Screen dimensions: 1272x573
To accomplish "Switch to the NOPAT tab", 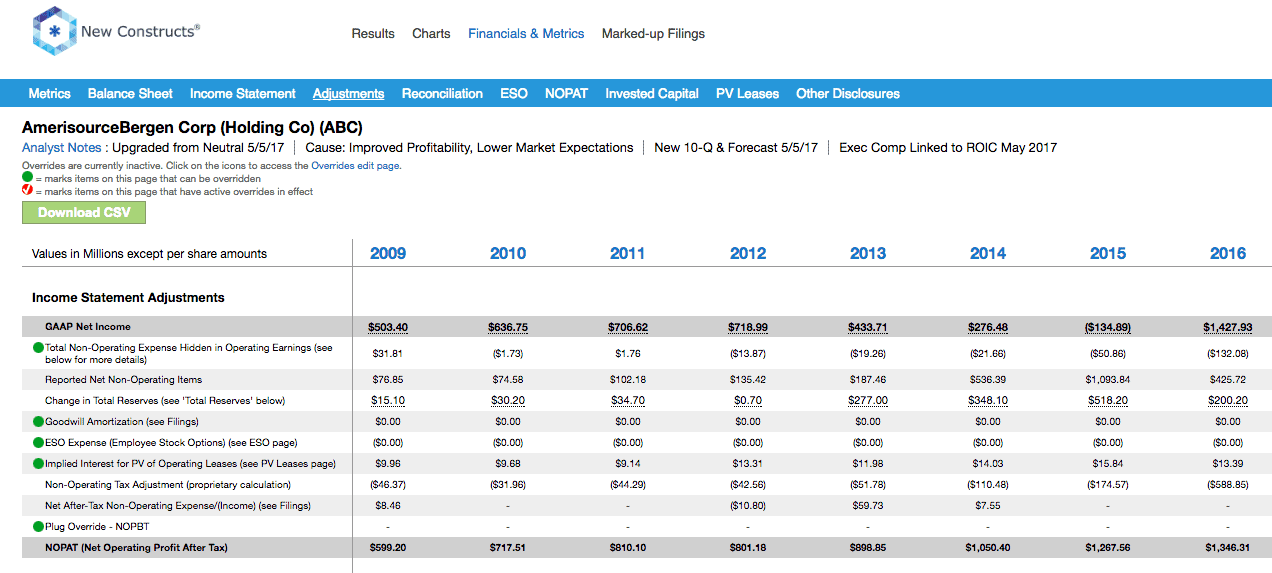I will click(x=566, y=94).
